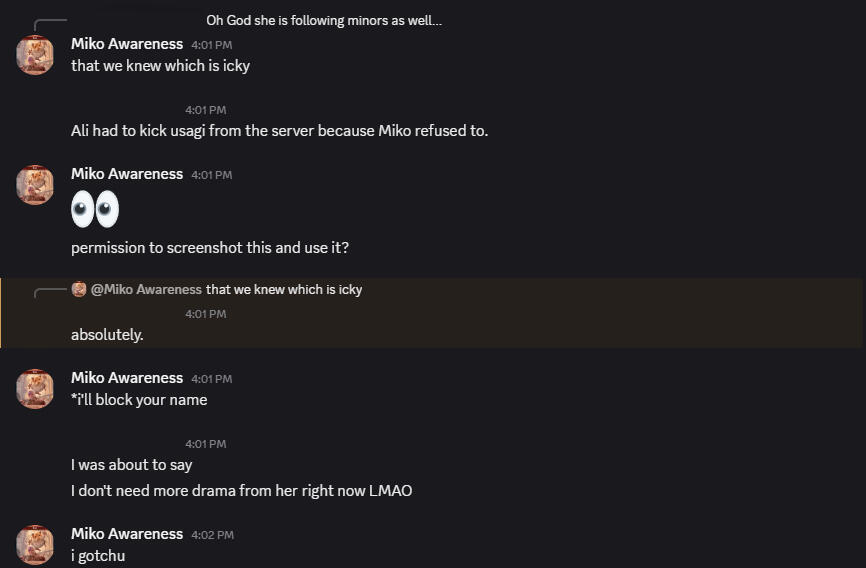
Task: Click the 4:02 PM timestamp
Action: (x=212, y=535)
